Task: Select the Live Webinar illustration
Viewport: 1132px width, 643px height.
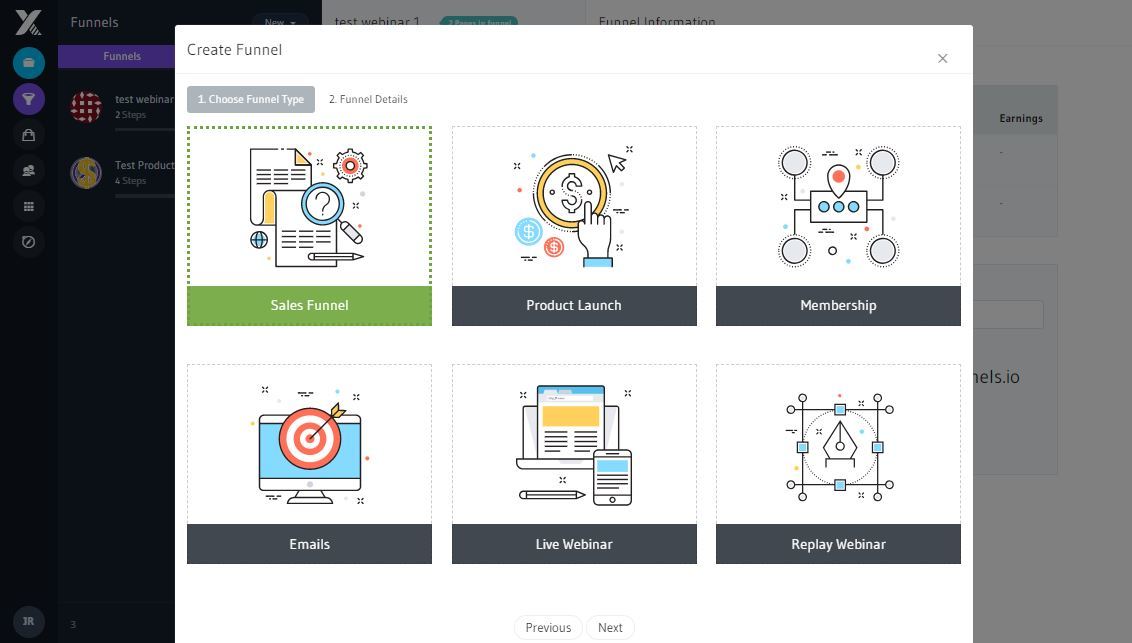Action: tap(574, 445)
